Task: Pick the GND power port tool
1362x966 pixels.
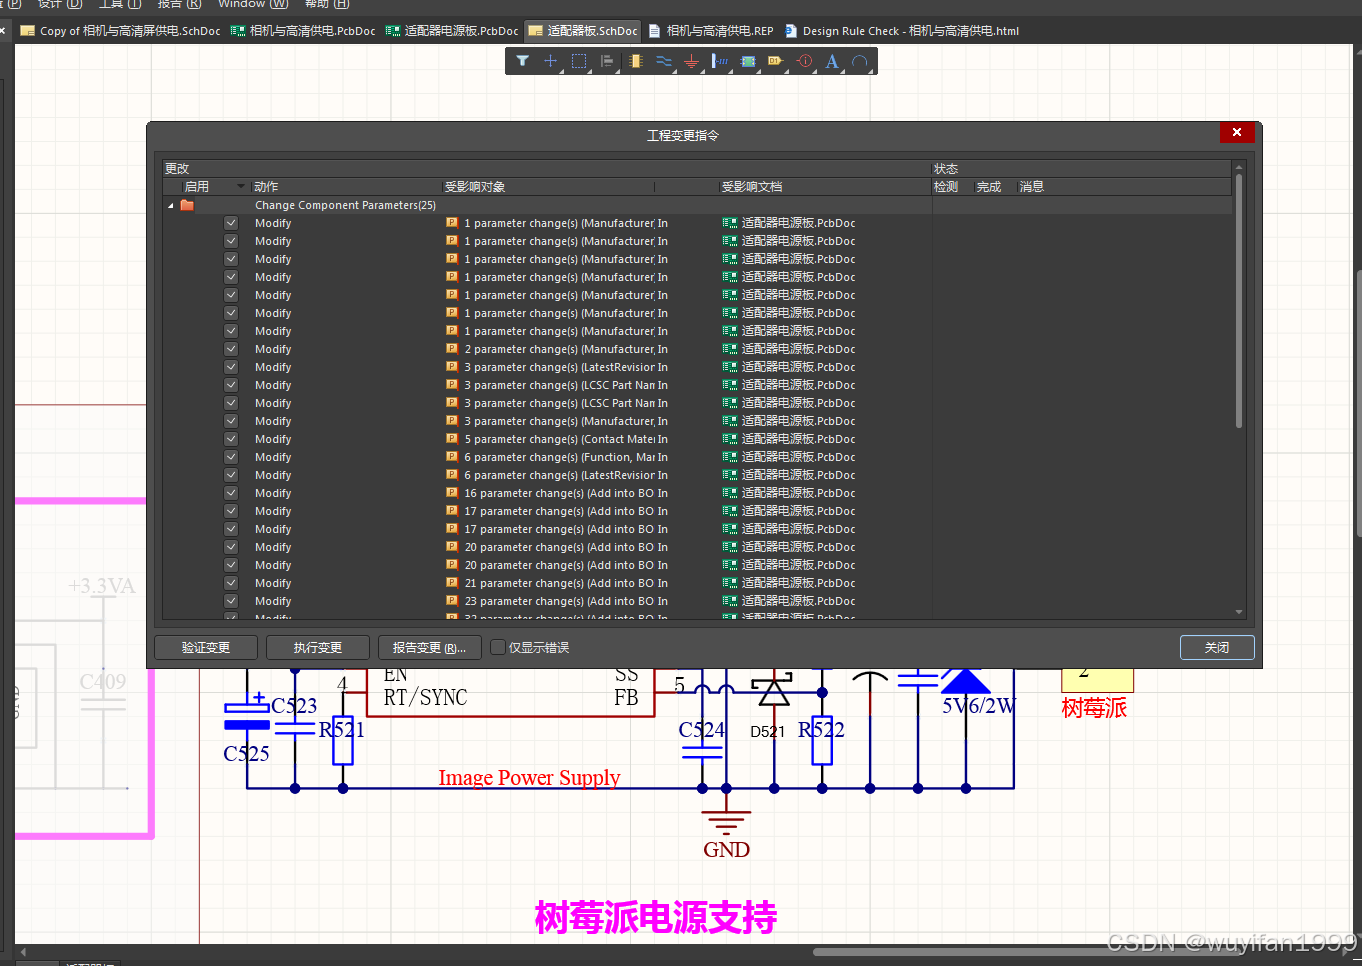Action: coord(691,61)
